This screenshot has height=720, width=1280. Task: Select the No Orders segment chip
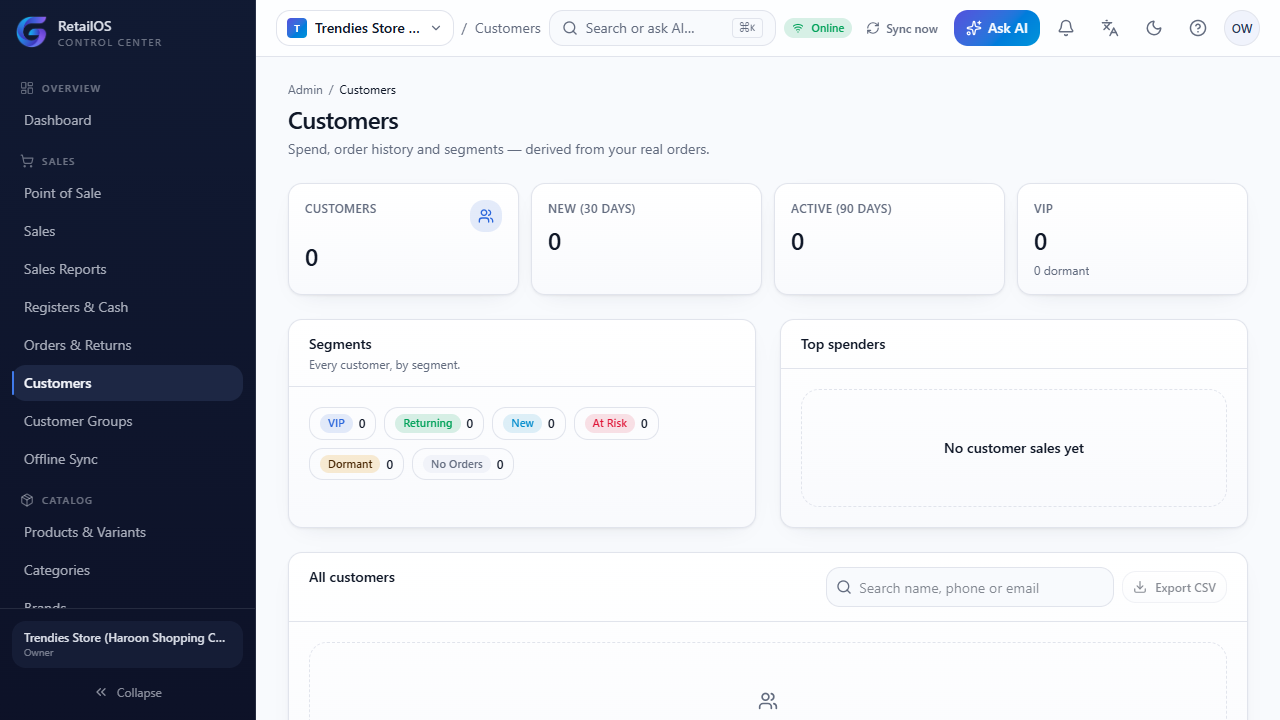click(463, 464)
